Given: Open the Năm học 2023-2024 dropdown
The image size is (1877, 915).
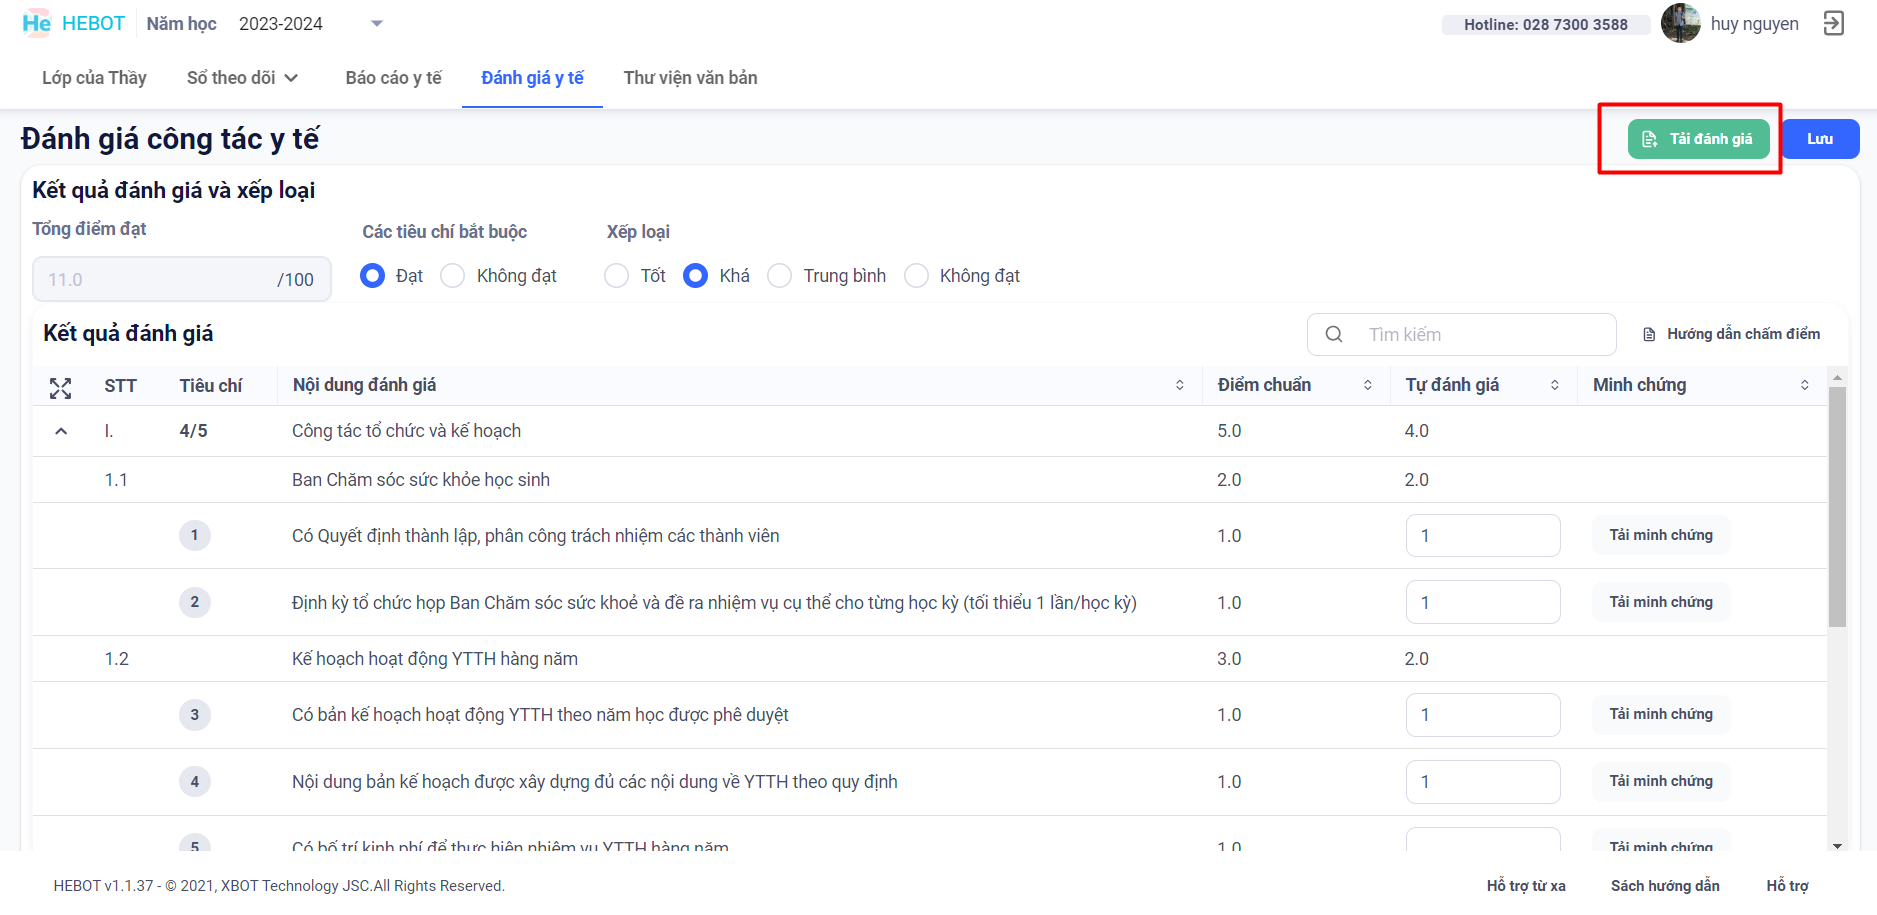Looking at the screenshot, I should 376,24.
